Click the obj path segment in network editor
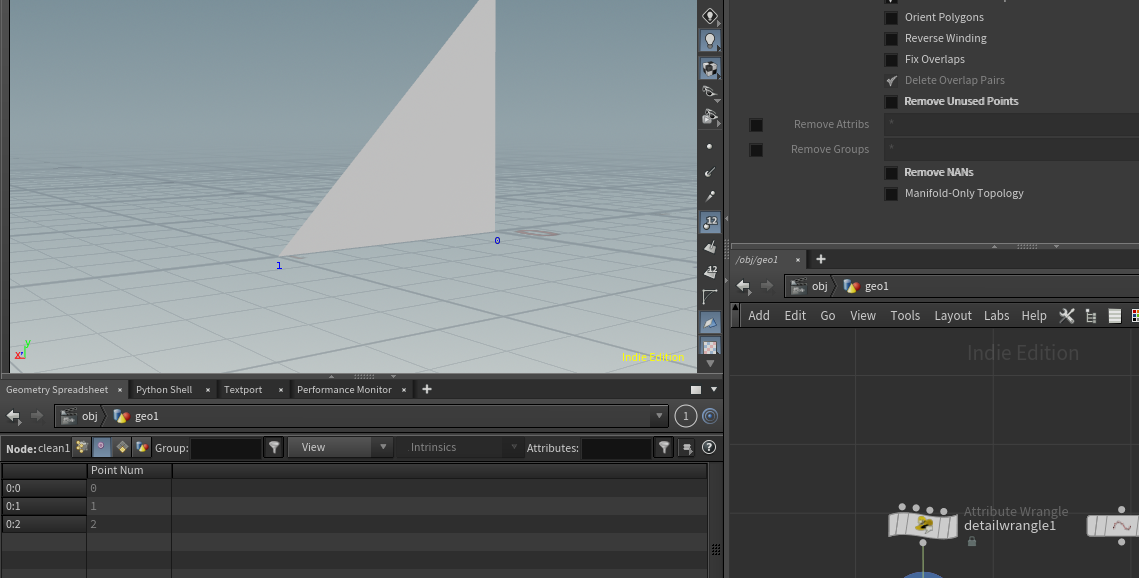Screen dimensions: 1139x578 pyautogui.click(x=819, y=286)
